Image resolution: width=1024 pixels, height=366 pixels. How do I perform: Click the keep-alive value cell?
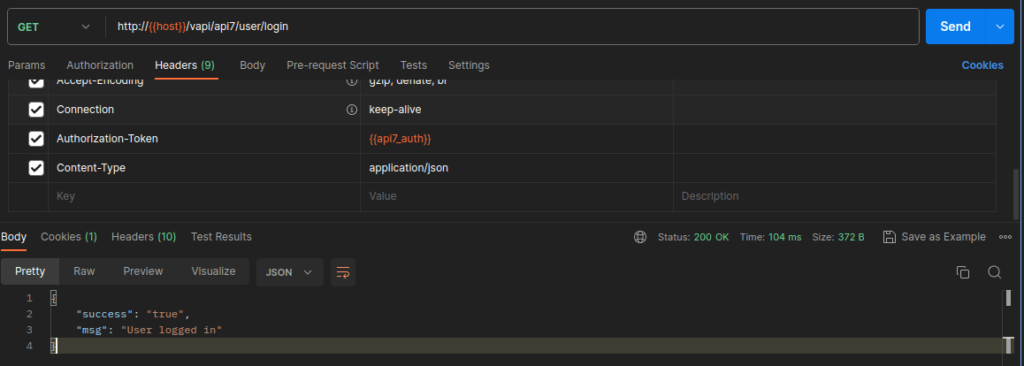[x=517, y=110]
